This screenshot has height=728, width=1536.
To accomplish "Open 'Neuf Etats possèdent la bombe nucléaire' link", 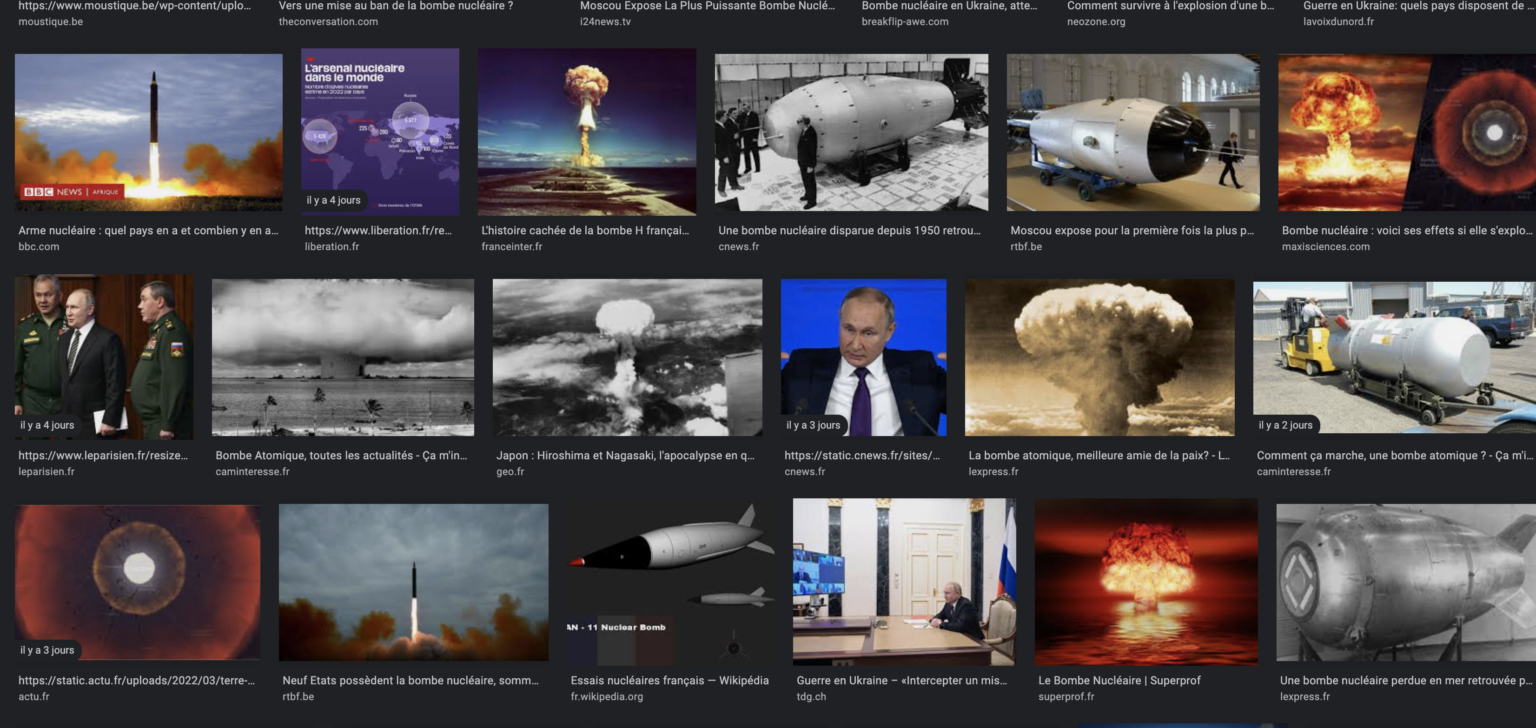I will click(x=410, y=681).
